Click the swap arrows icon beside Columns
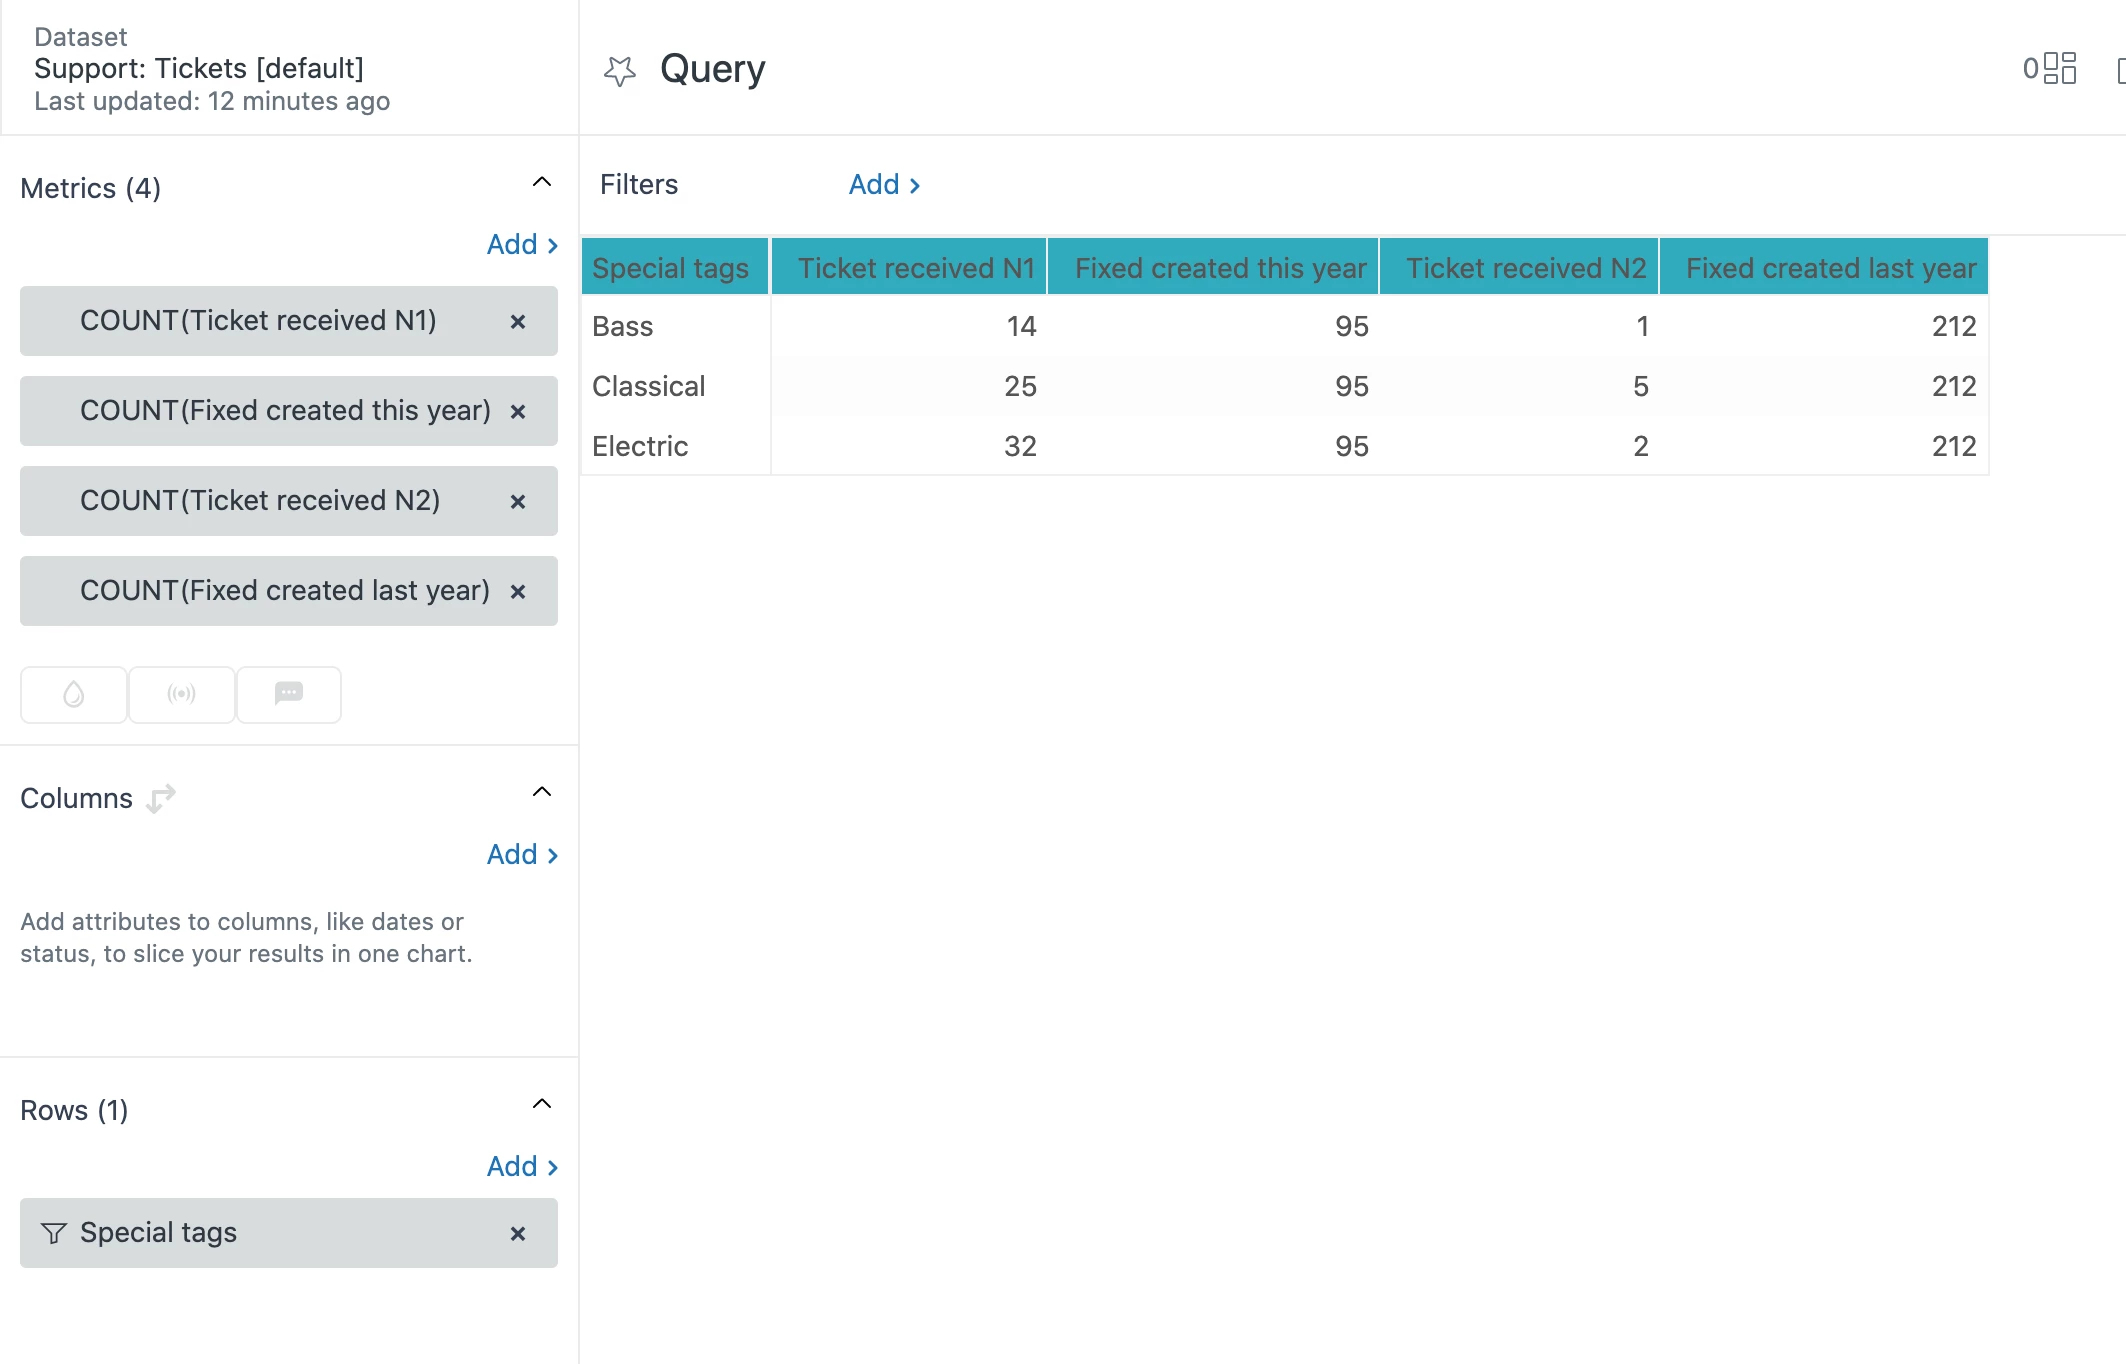This screenshot has width=2126, height=1364. tap(161, 798)
